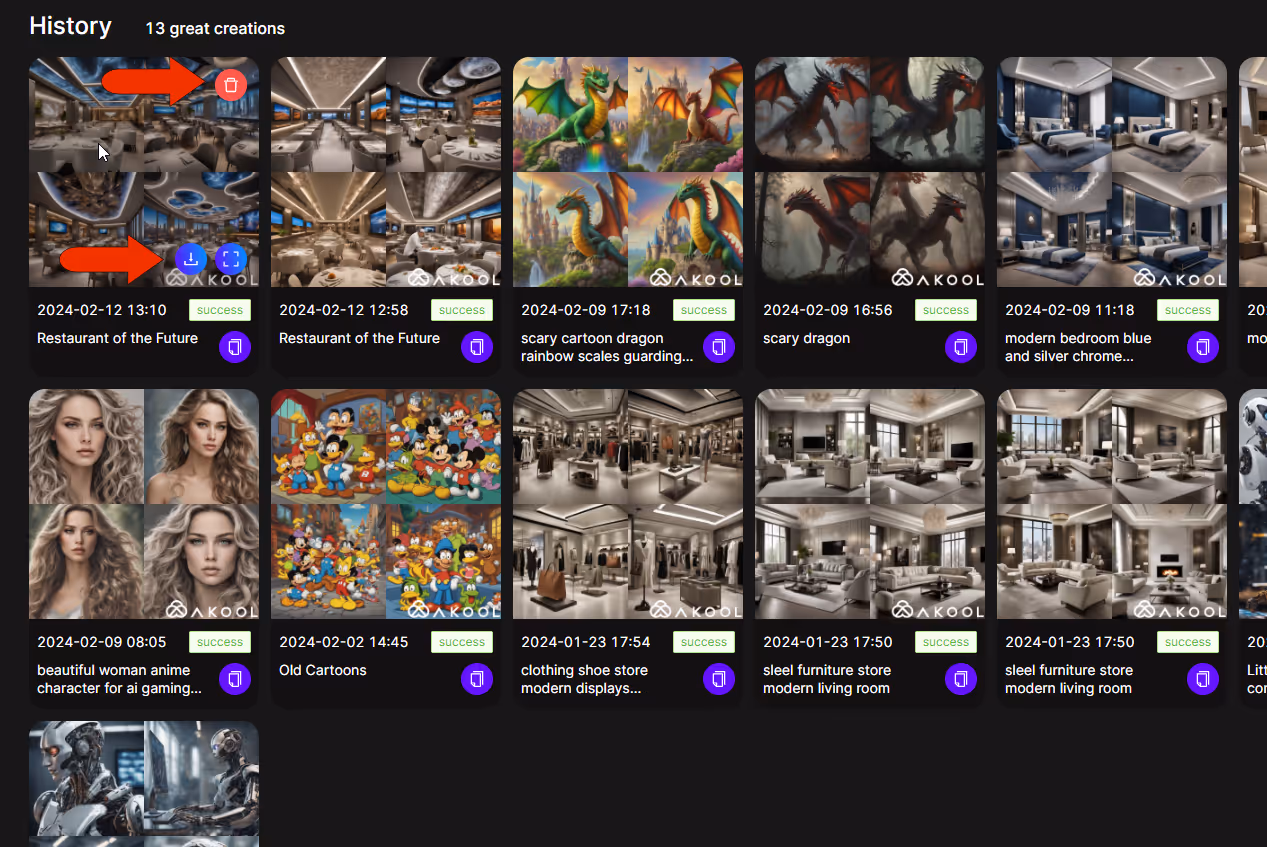The image size is (1267, 847).
Task: Copy the scary cartoon dragon rainbow scales prompt
Action: tap(719, 347)
